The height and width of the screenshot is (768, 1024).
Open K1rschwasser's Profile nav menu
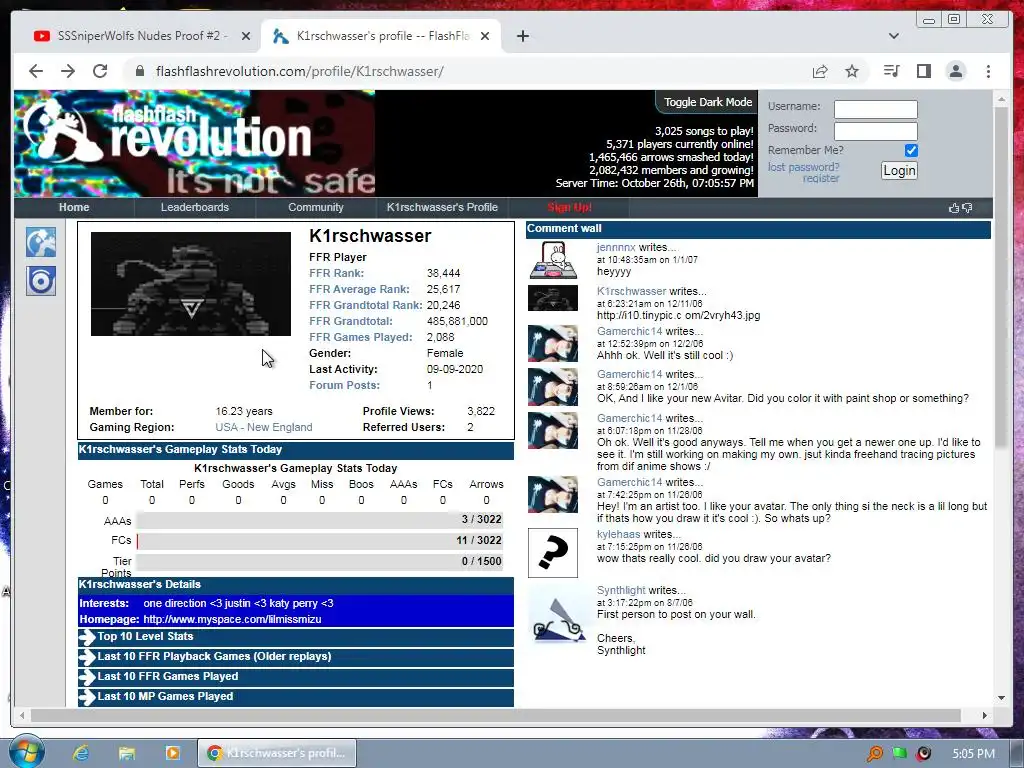click(442, 207)
